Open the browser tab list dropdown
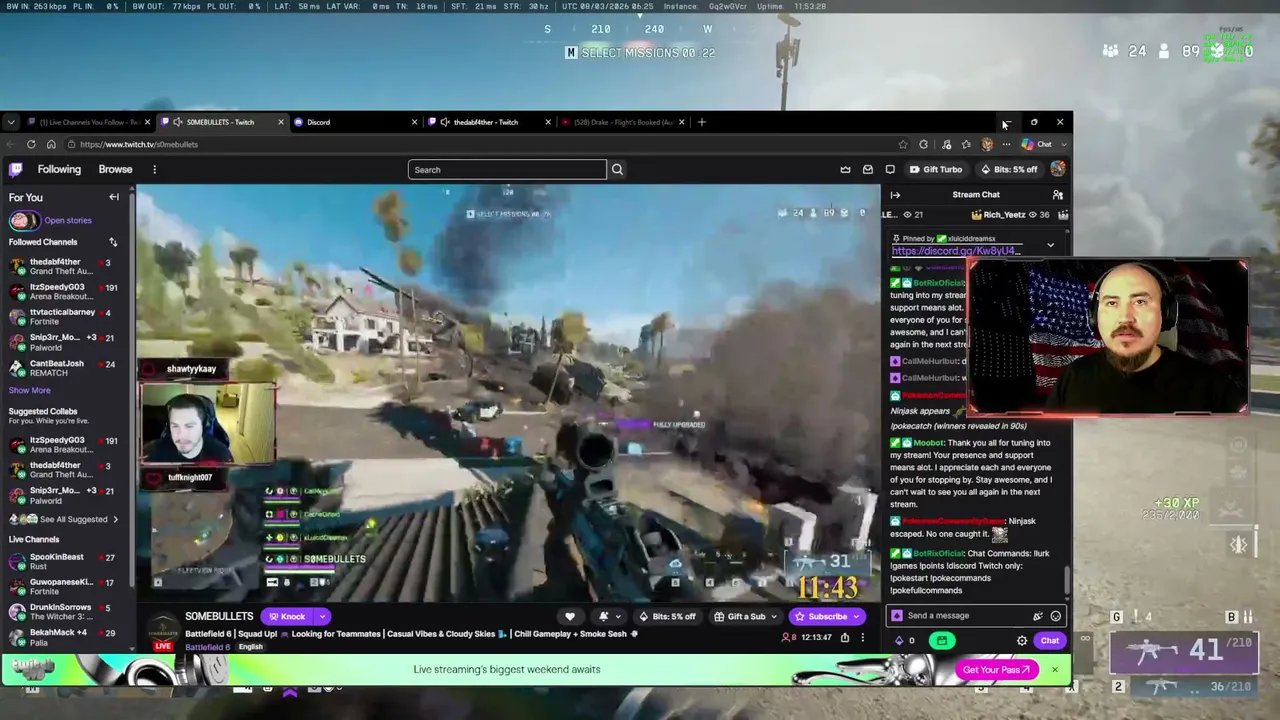 [11, 122]
